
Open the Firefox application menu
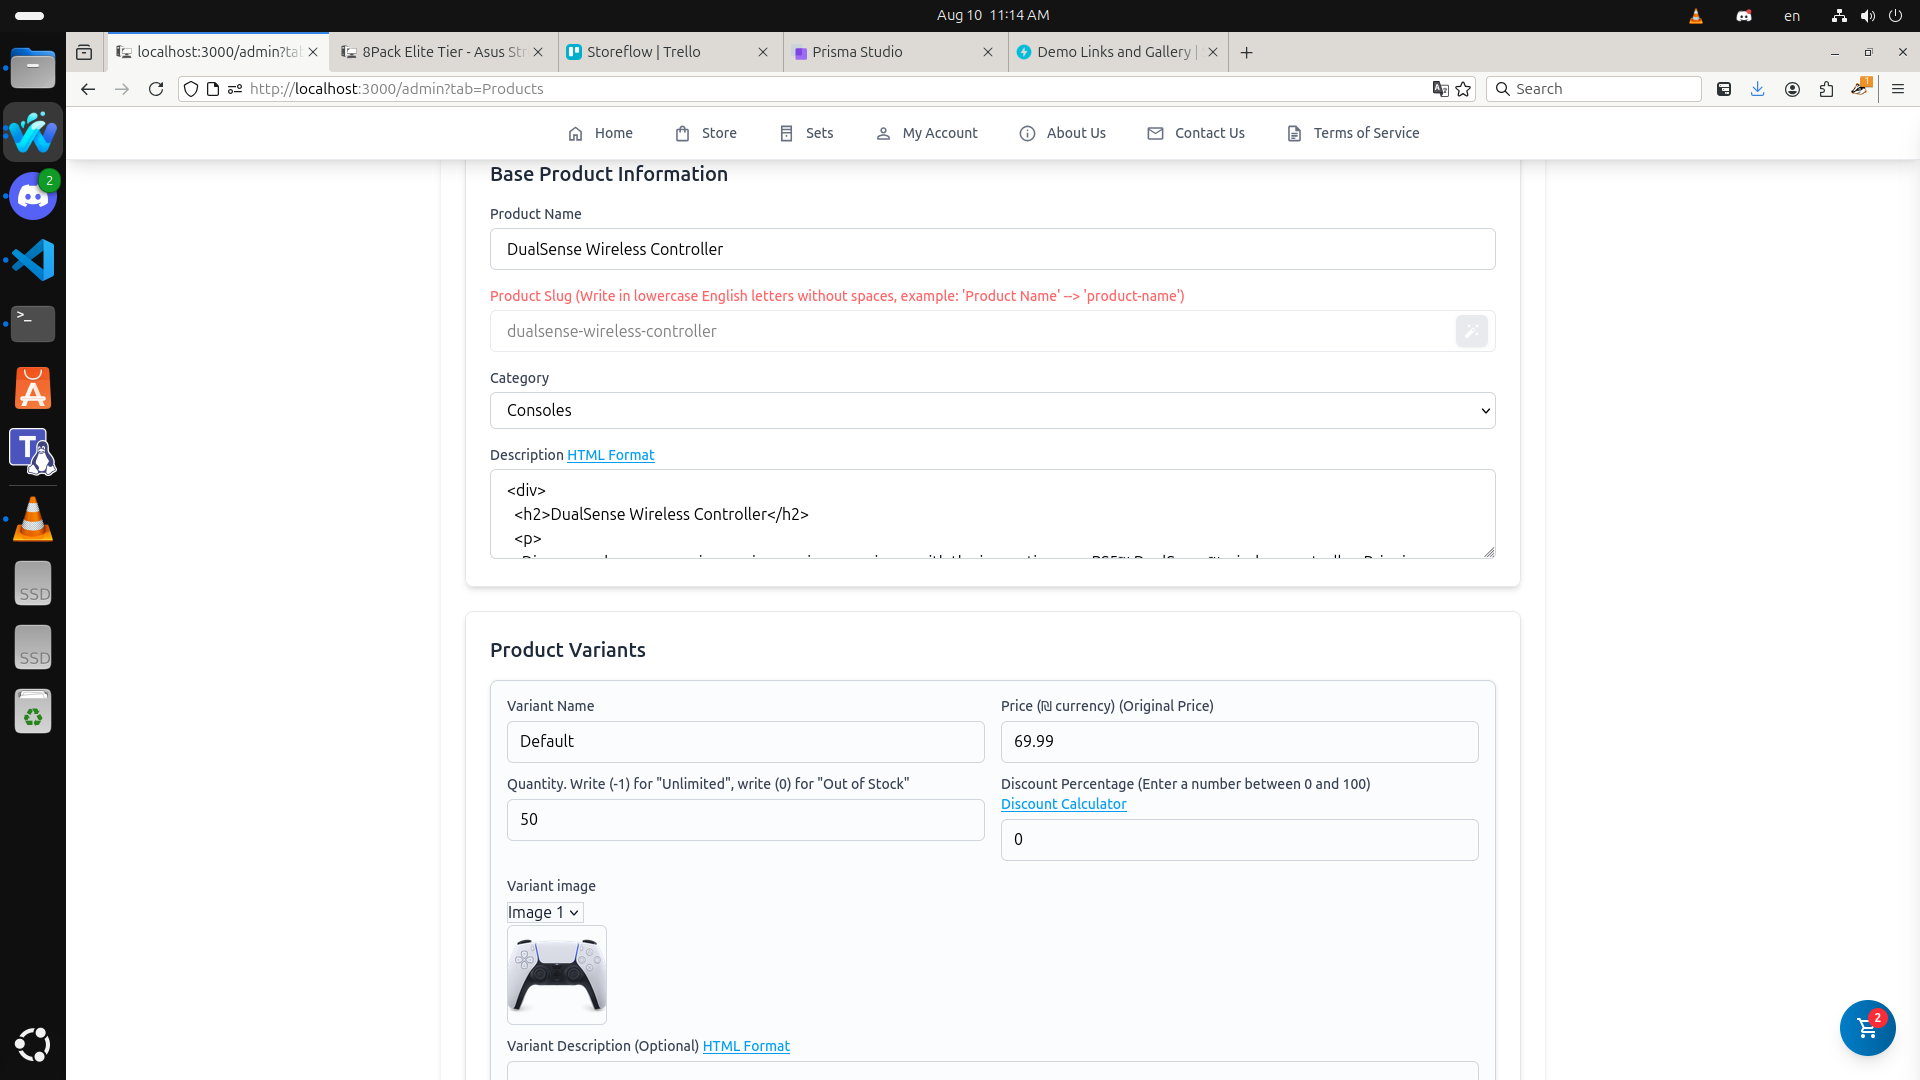(1898, 89)
